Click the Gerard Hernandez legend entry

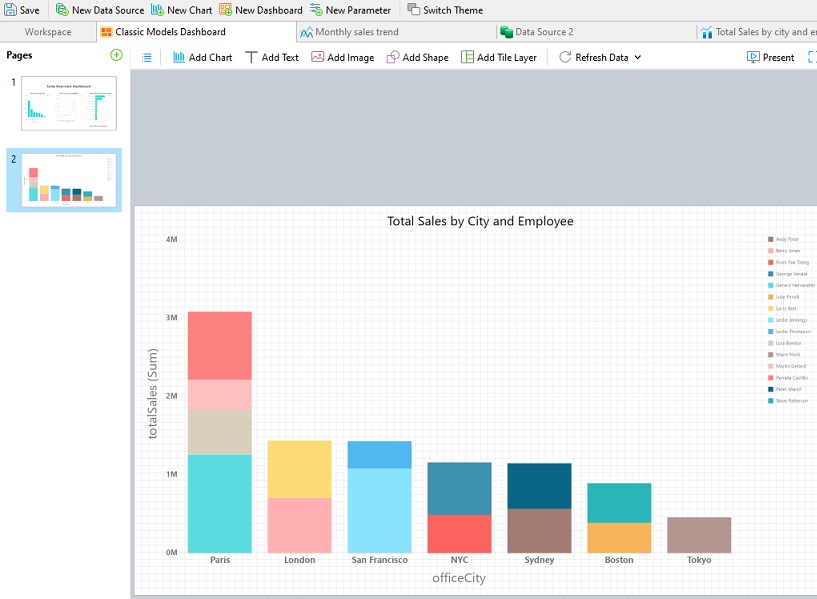pyautogui.click(x=791, y=285)
